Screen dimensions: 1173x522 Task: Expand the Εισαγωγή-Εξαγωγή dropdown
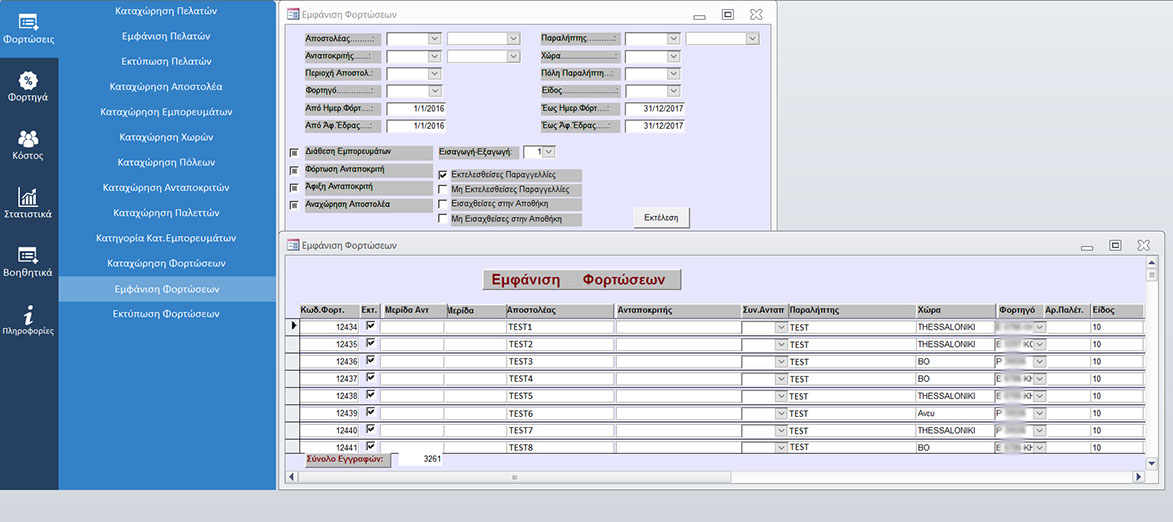click(548, 152)
